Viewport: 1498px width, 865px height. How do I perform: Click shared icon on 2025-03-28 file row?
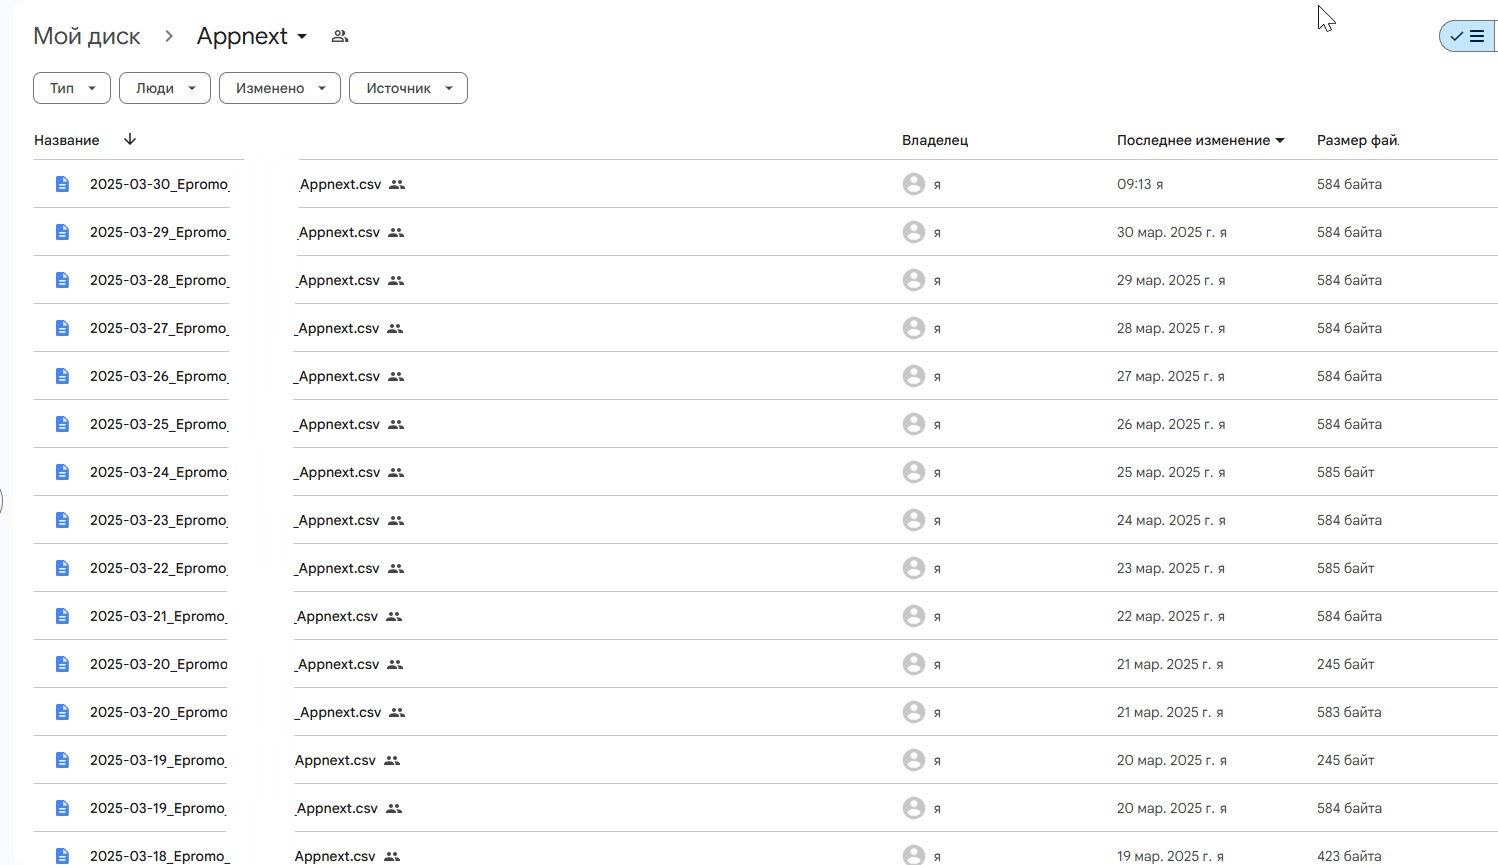(x=396, y=281)
